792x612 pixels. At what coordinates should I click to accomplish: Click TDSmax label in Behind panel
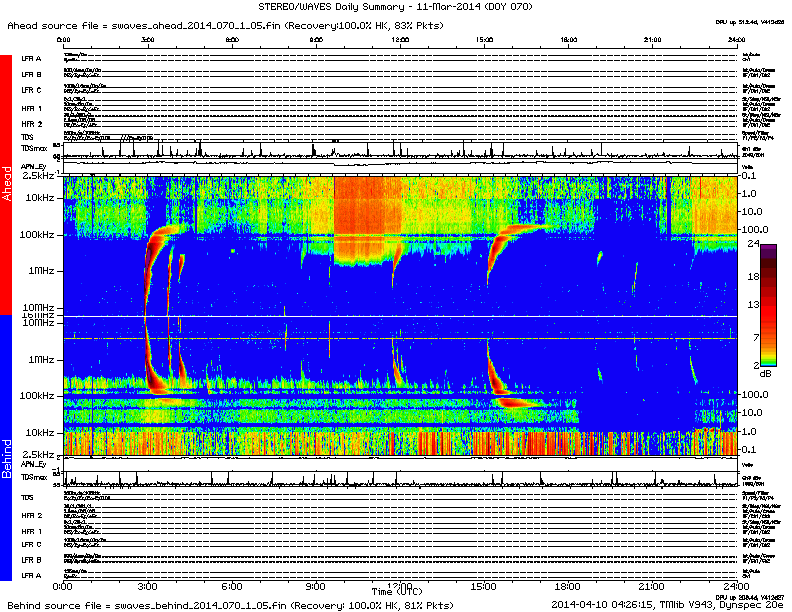[34, 477]
